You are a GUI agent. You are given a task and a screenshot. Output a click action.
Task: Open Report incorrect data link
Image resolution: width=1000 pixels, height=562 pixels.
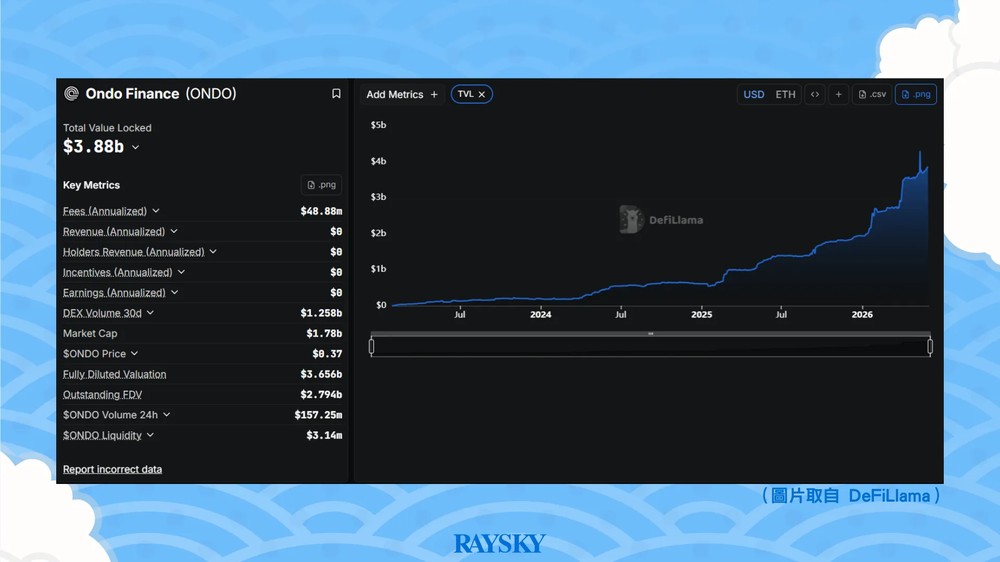(112, 469)
